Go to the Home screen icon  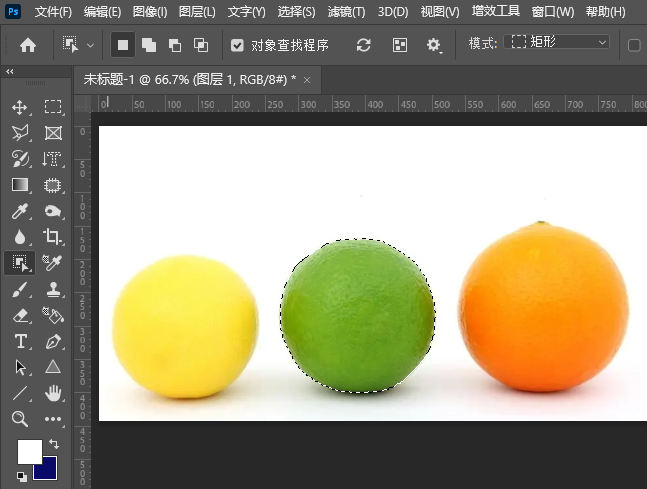pyautogui.click(x=28, y=45)
